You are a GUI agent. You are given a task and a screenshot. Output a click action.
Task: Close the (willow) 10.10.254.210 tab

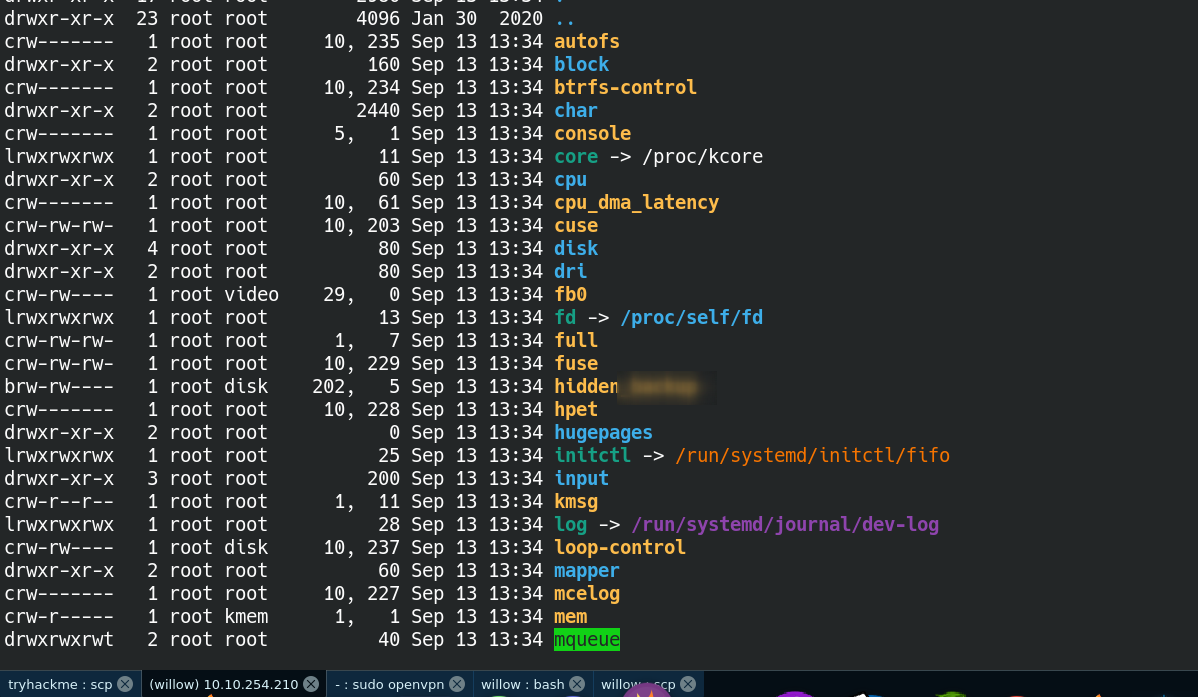311,684
